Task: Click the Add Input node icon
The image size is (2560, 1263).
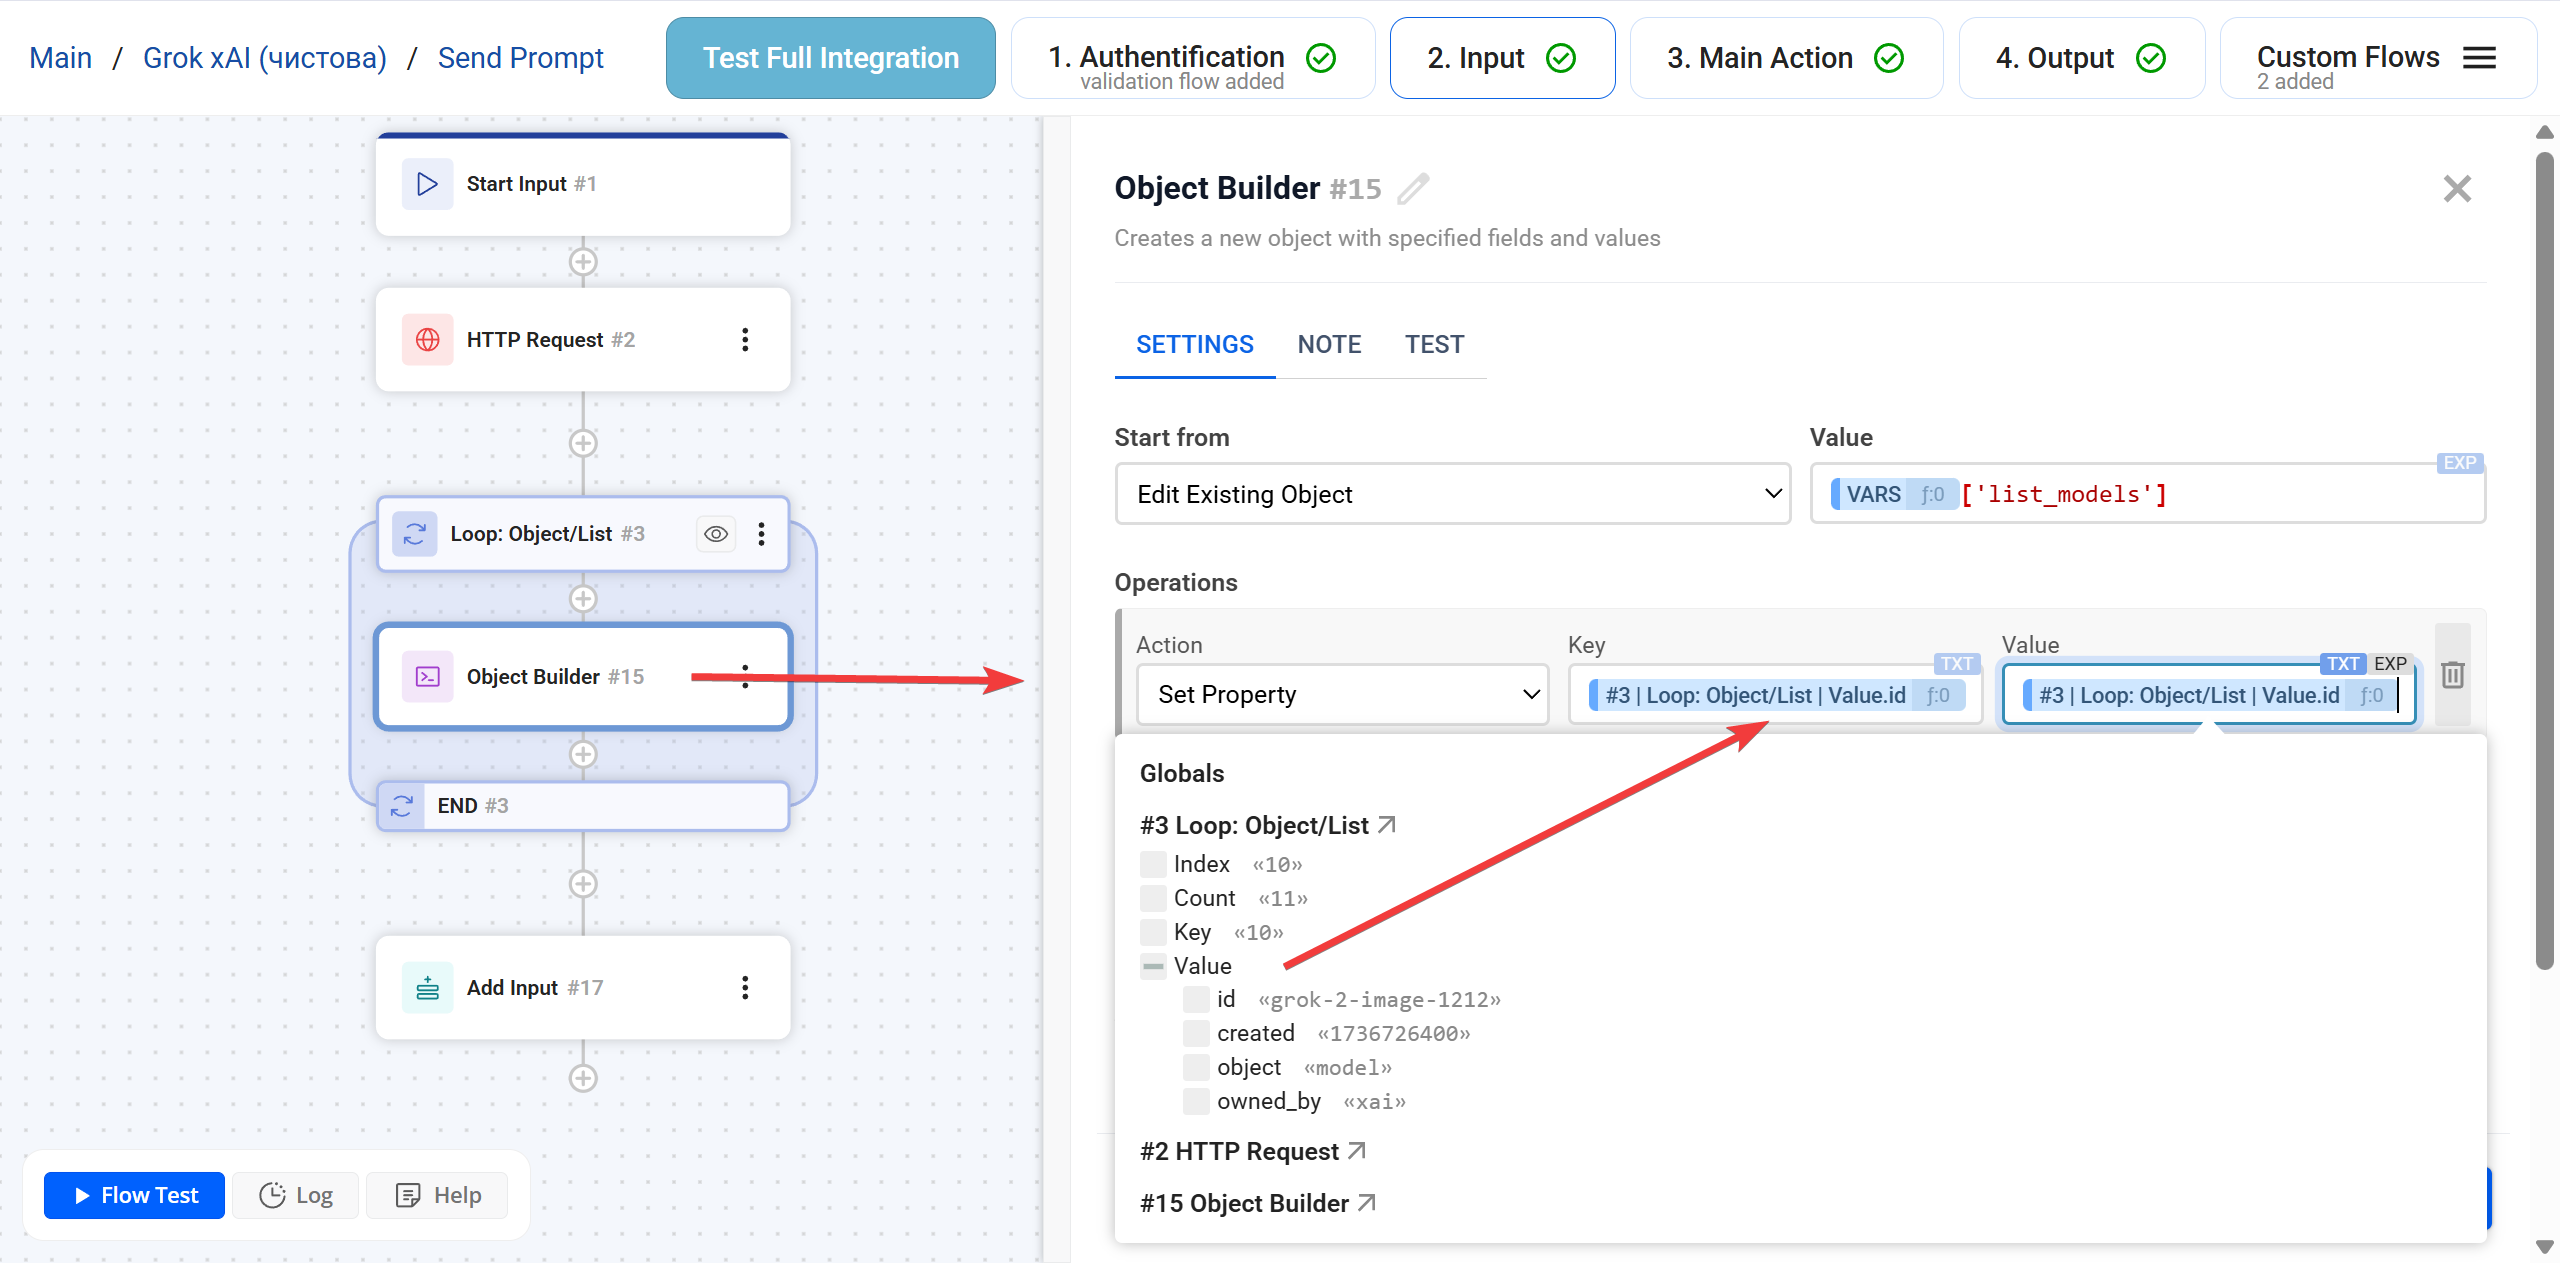Action: tap(428, 987)
